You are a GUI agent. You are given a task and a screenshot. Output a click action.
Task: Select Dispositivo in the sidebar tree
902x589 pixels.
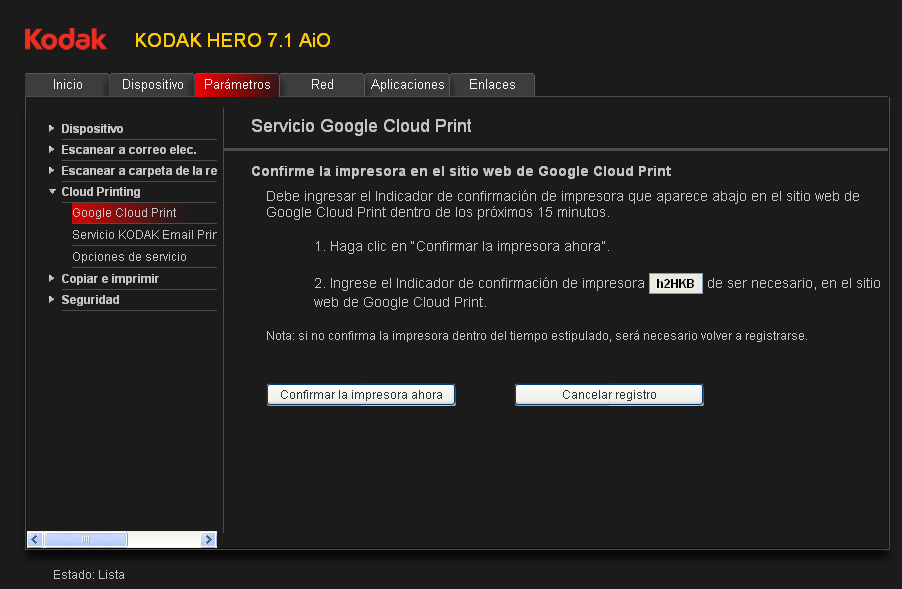click(x=92, y=128)
